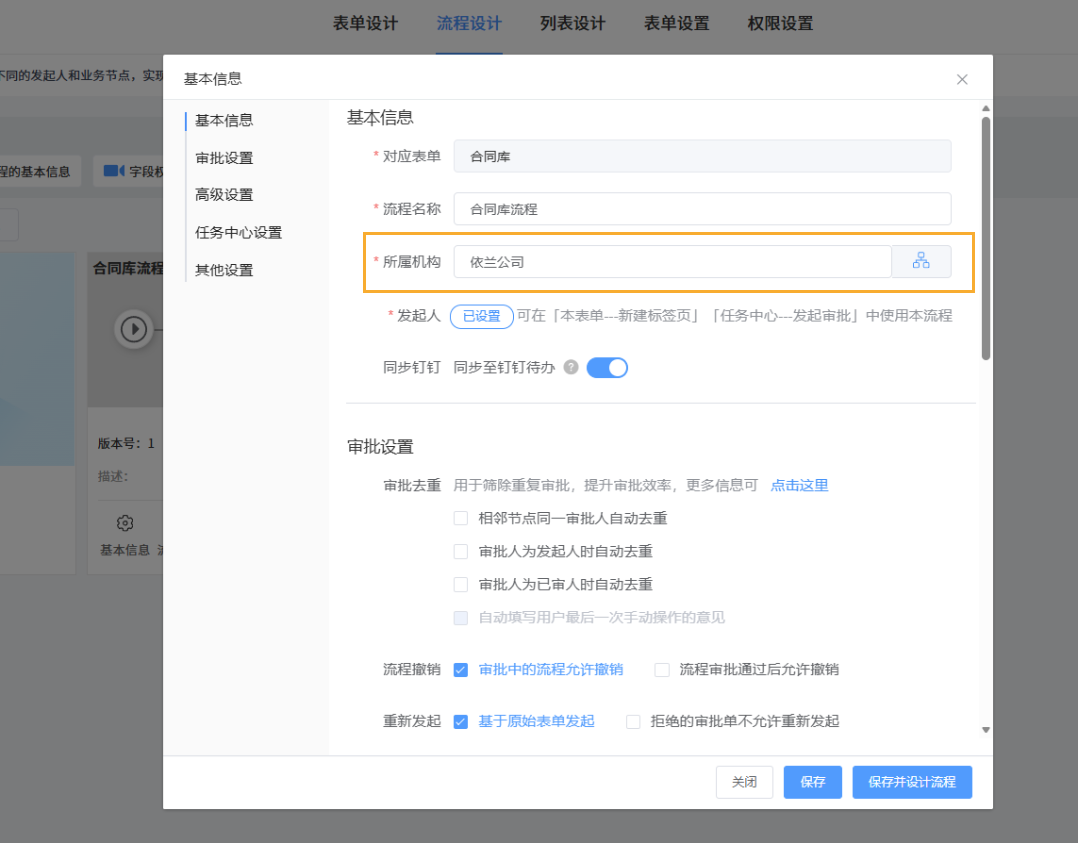Select 高级设置 in the dialog sidebar
1078x843 pixels.
(x=224, y=195)
